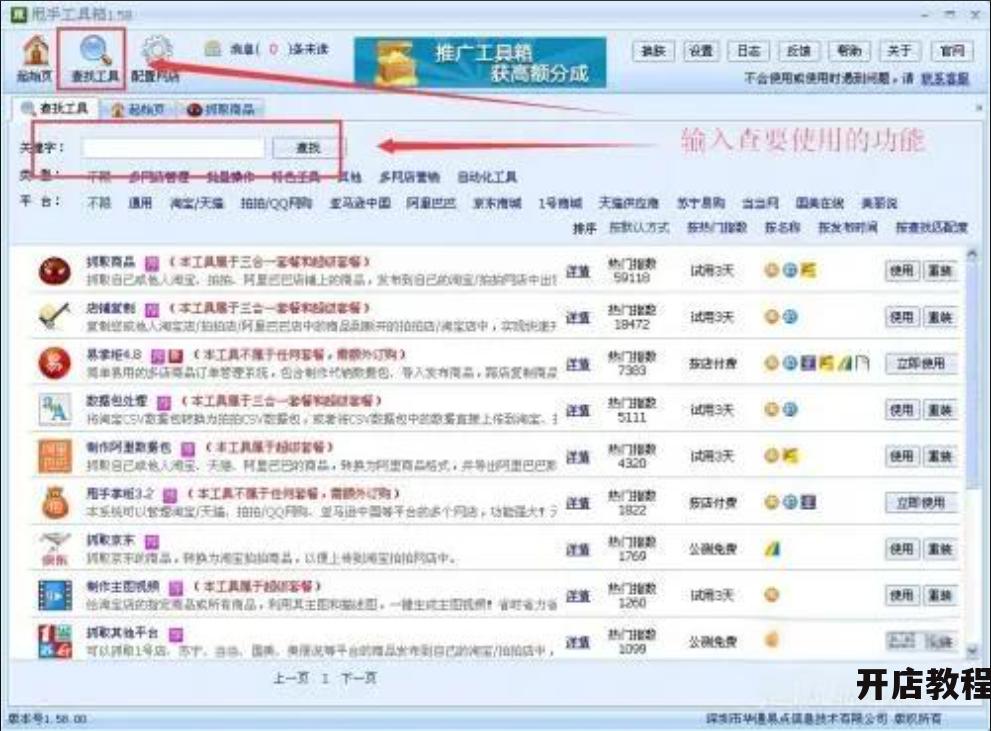Go to 下一页 next page
Image resolution: width=991 pixels, height=731 pixels.
[x=358, y=678]
